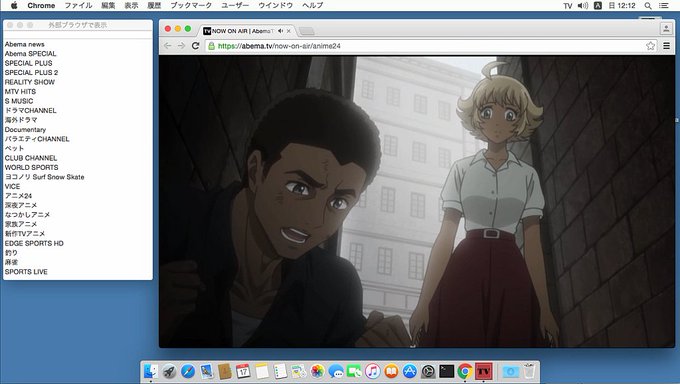
Task: Open the volume control in menu bar
Action: point(583,6)
